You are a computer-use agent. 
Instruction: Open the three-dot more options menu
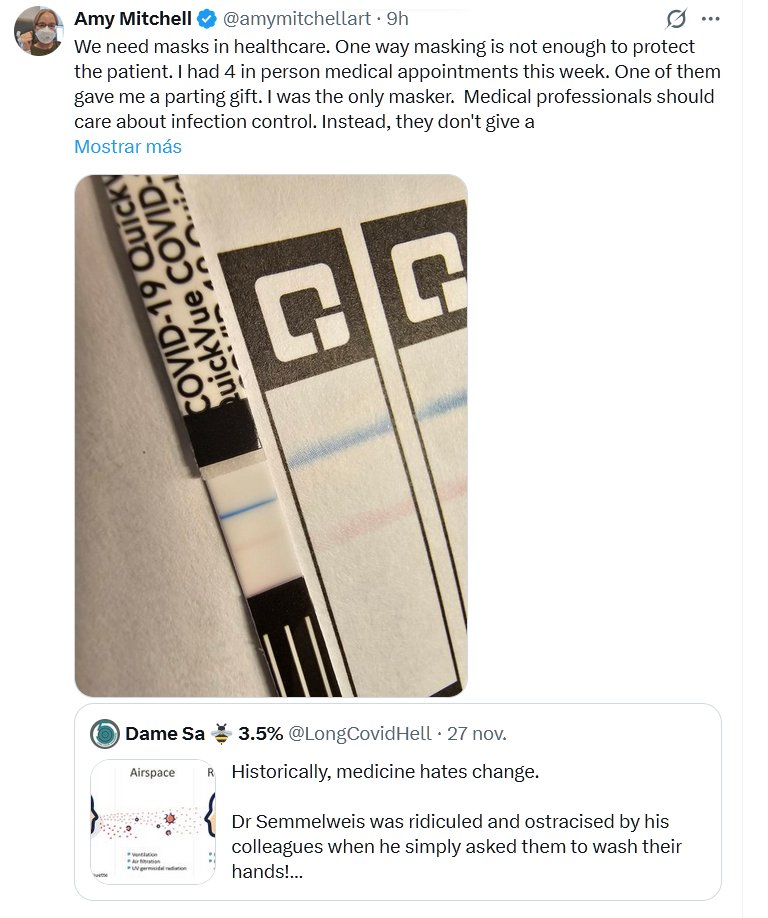[711, 19]
